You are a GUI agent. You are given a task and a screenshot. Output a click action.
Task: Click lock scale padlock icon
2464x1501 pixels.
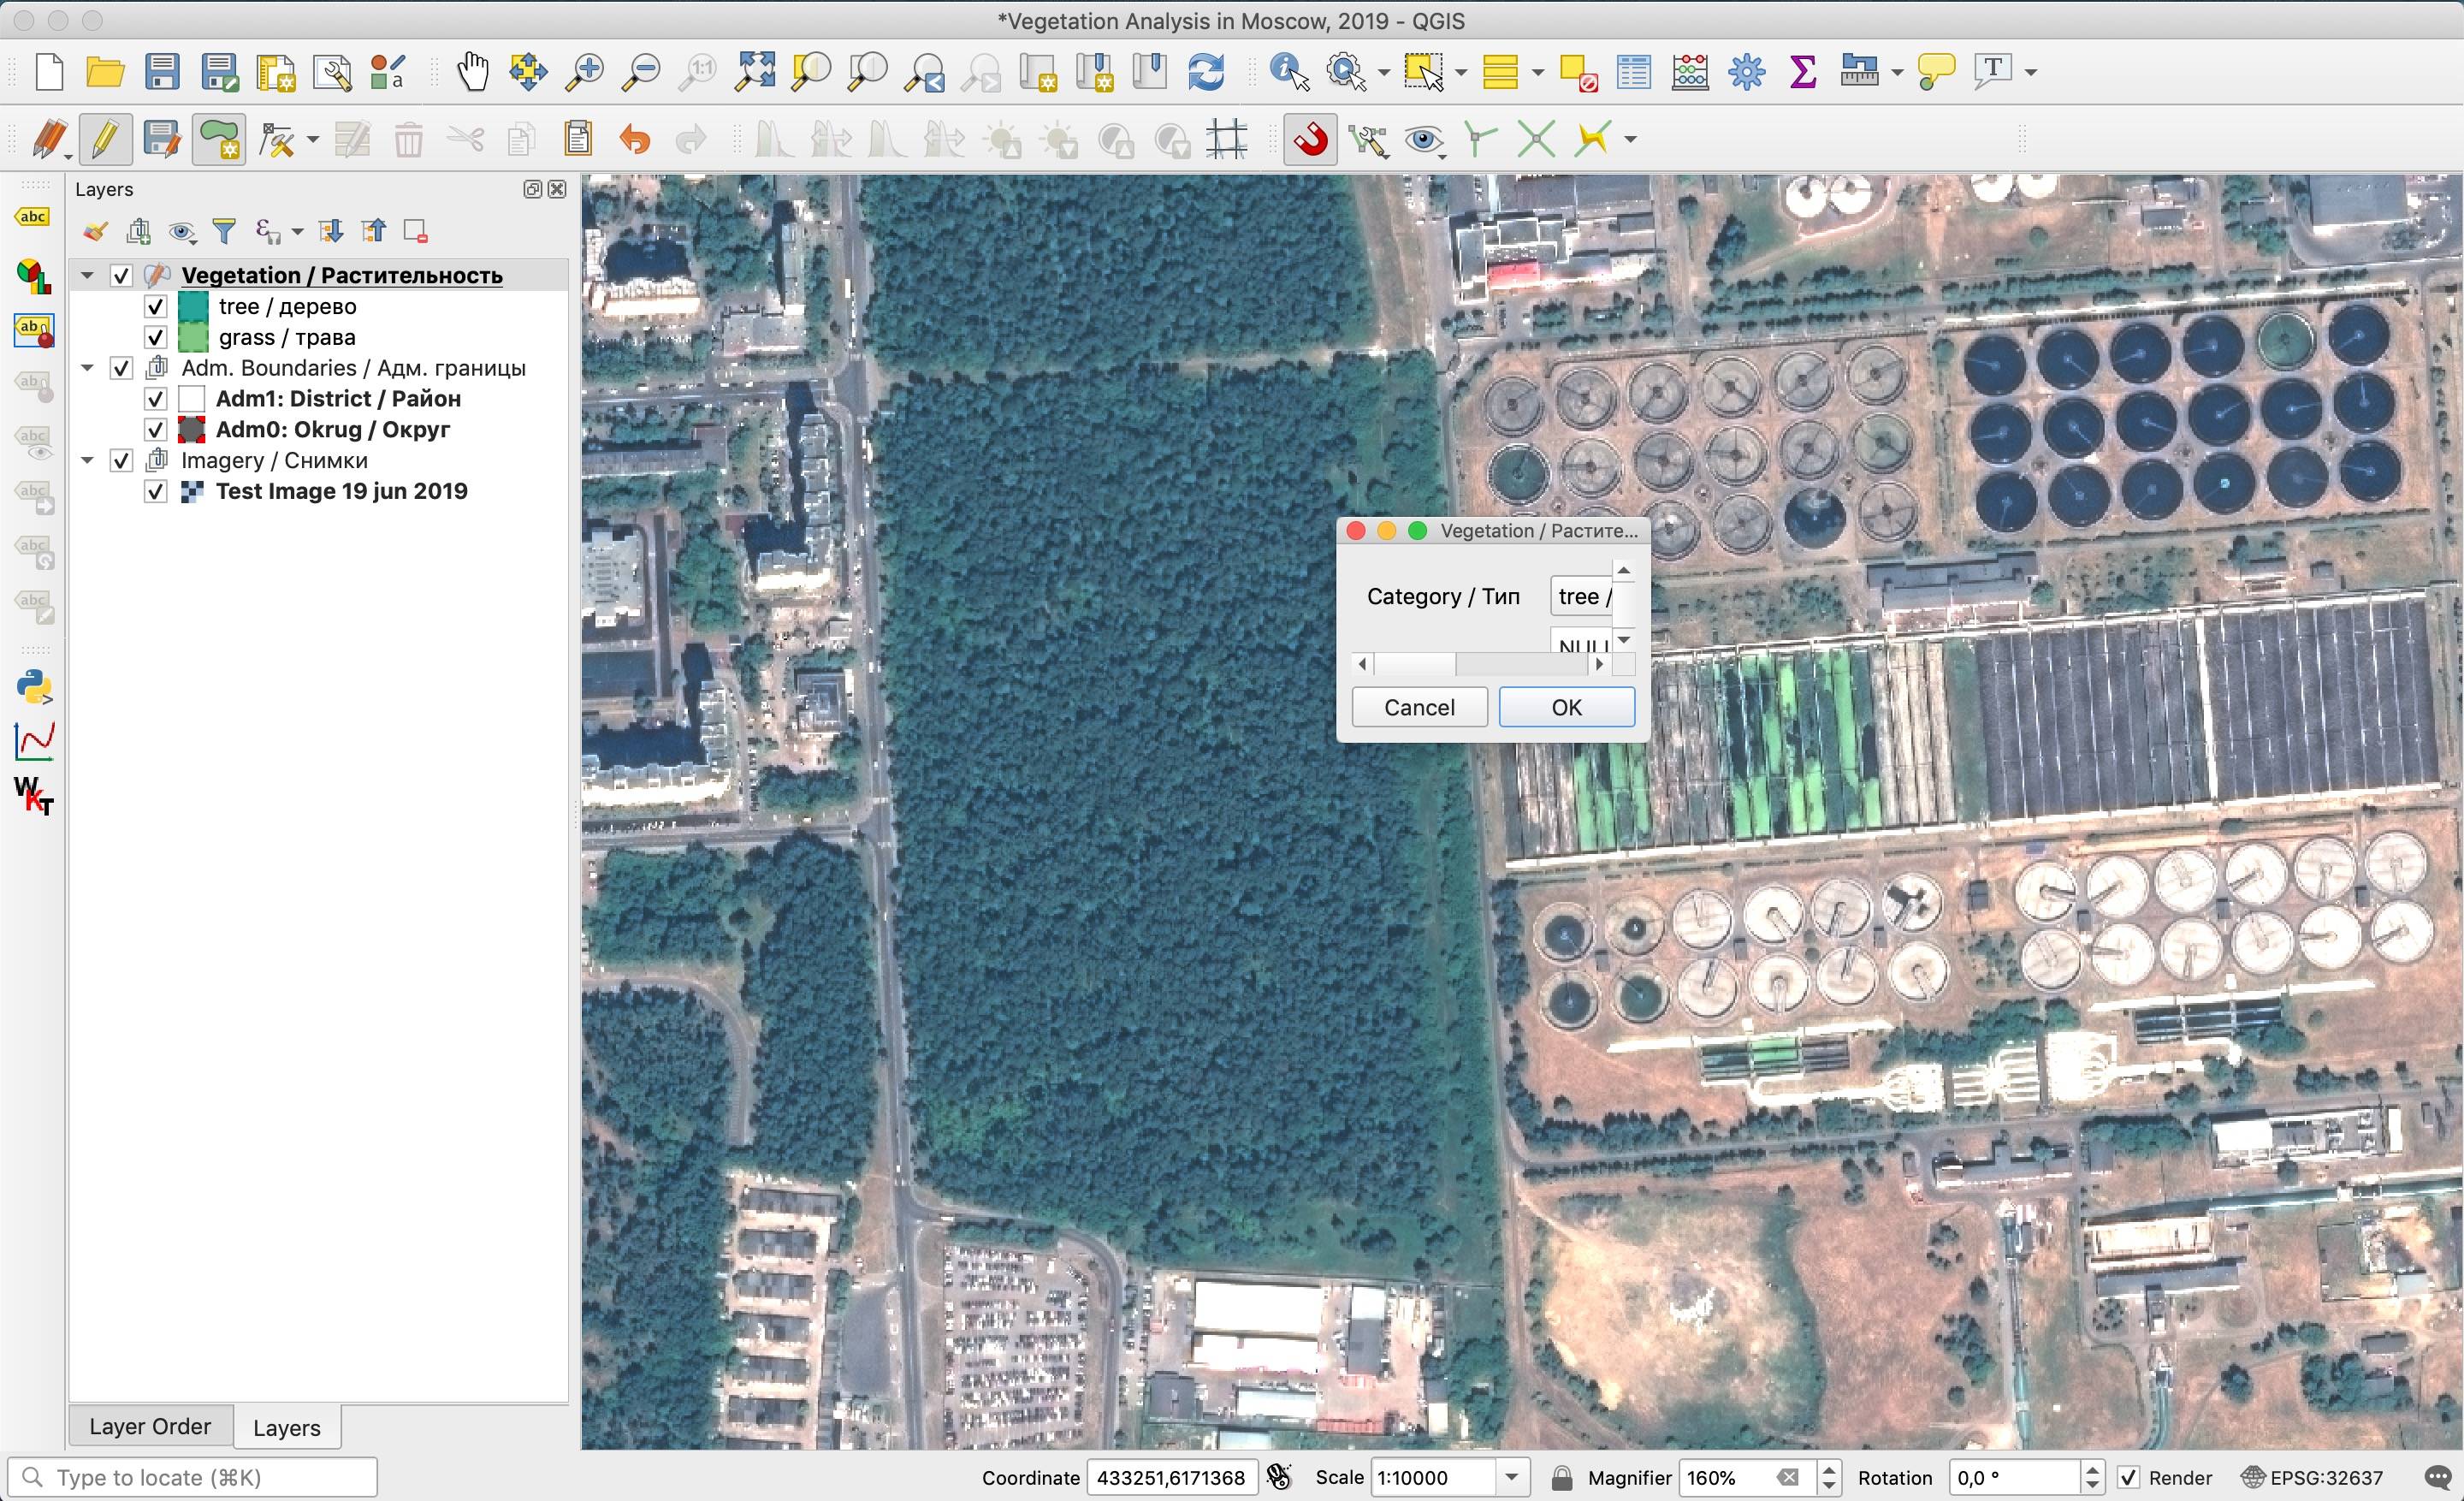tap(1561, 1478)
